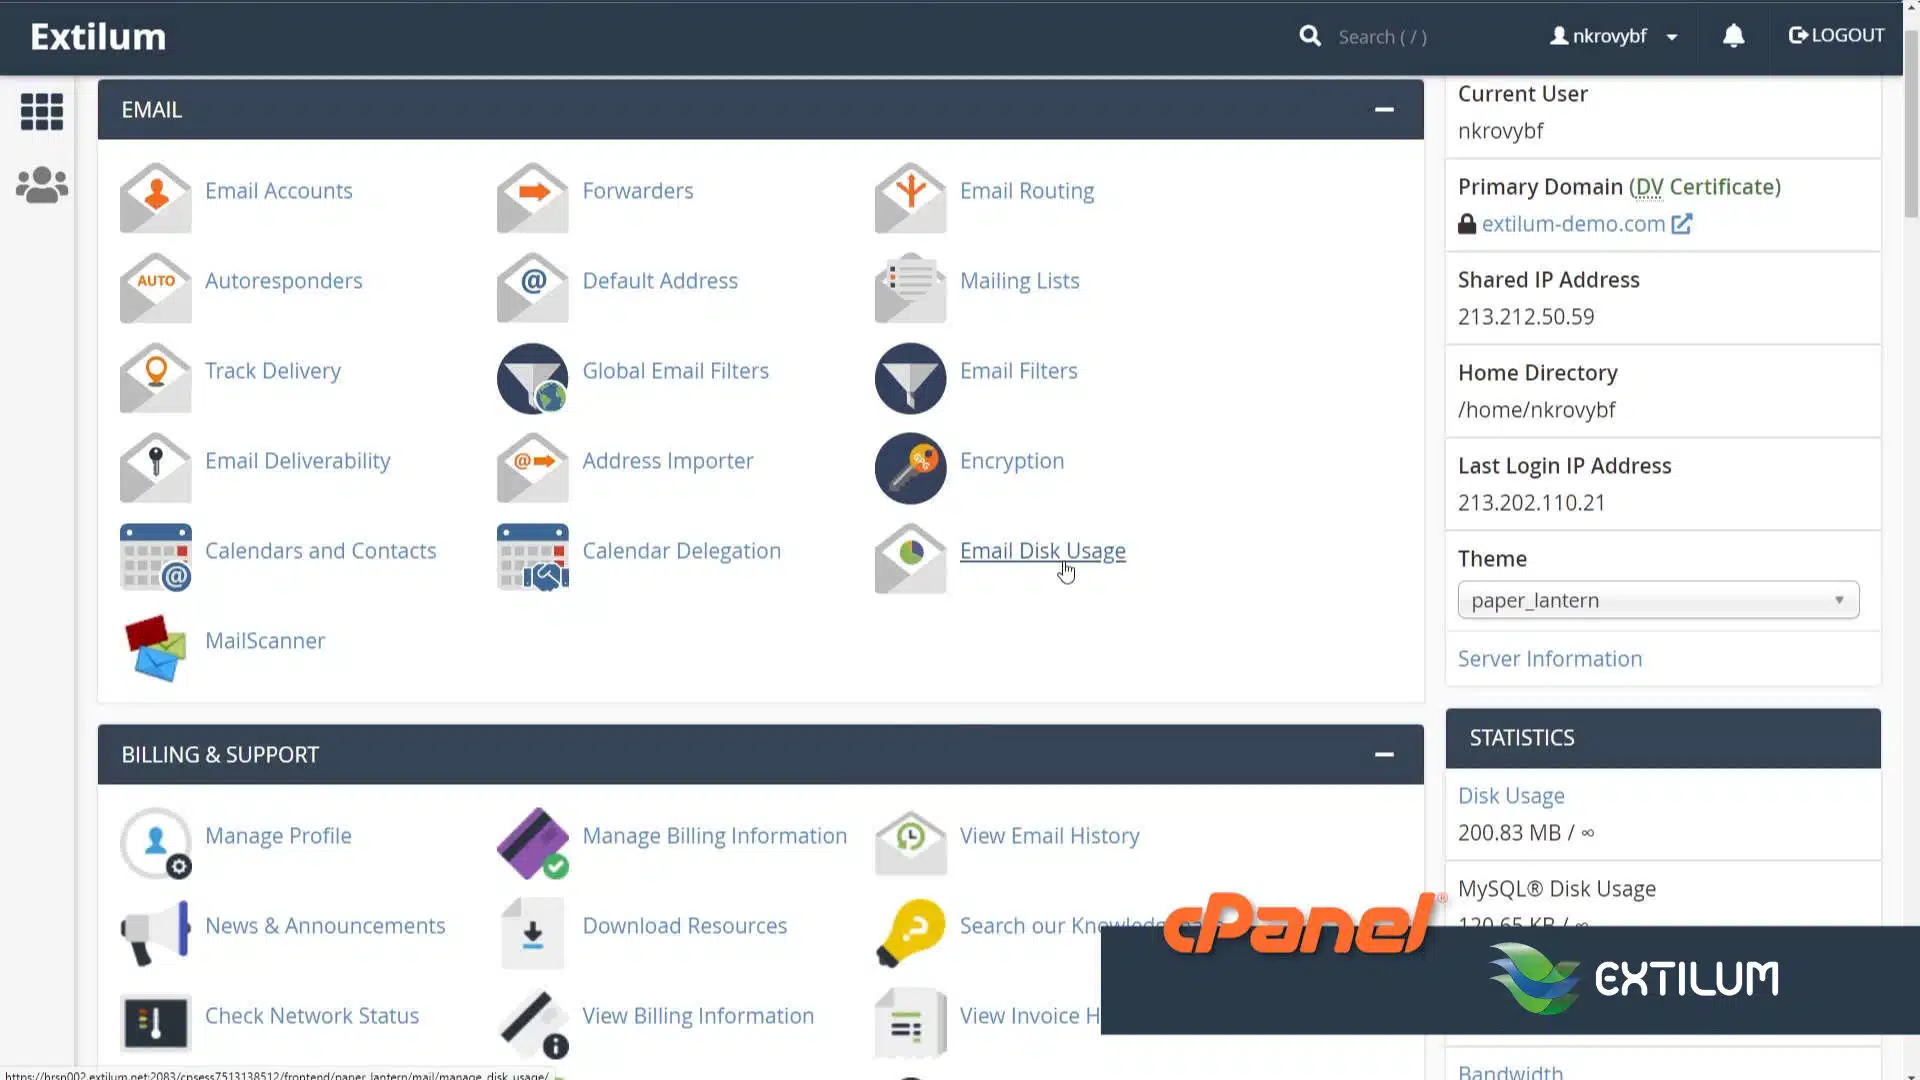Click the DV Certificate text
Viewport: 1920px width, 1080px height.
pos(1705,187)
